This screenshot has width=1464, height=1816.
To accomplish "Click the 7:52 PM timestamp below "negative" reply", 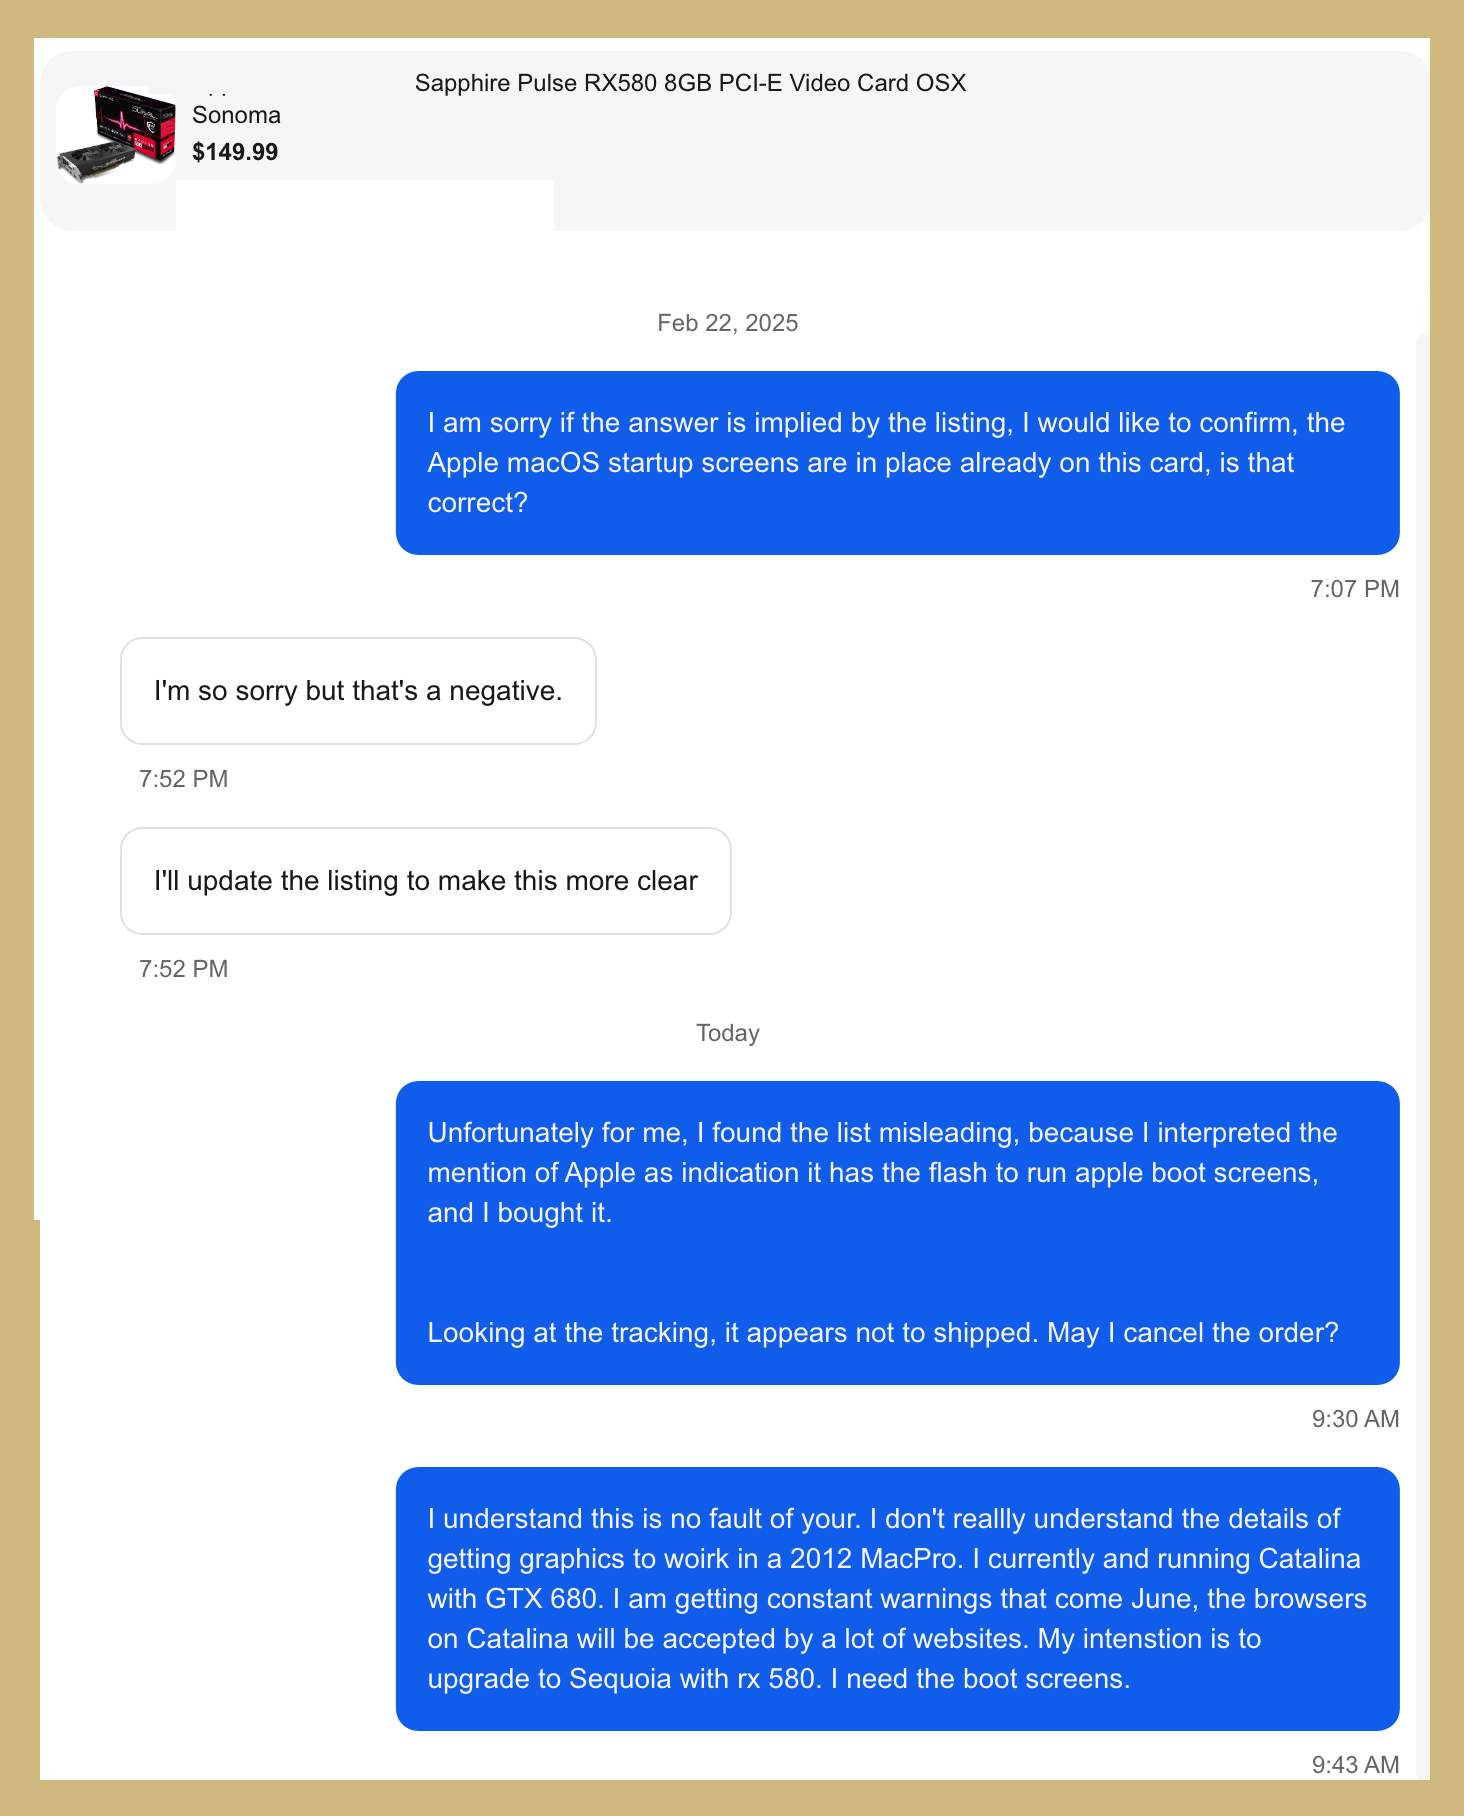I will tap(184, 779).
